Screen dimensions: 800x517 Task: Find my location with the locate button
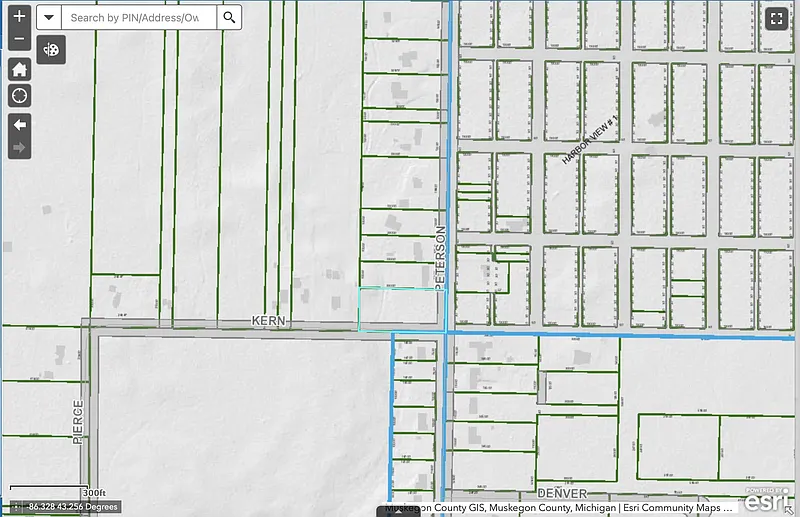click(19, 95)
